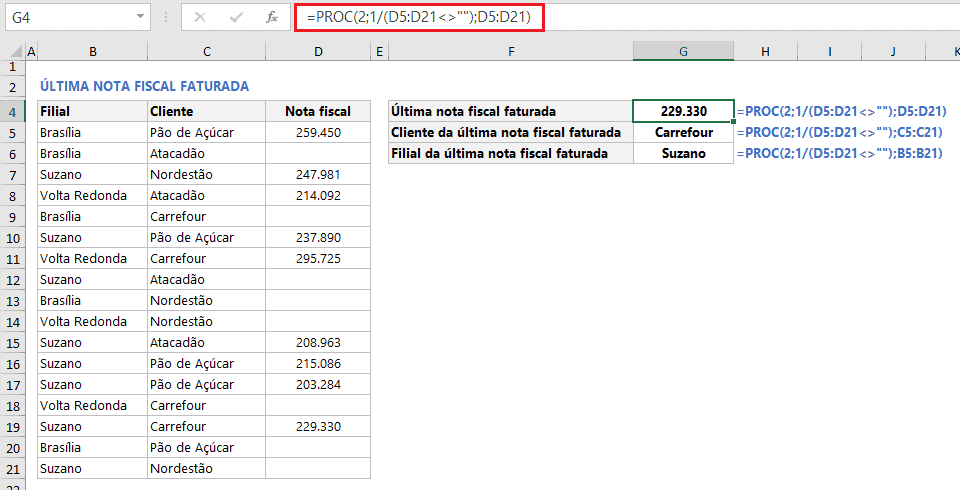Open Insert Function with the fx icon
The image size is (960, 490).
pos(271,17)
